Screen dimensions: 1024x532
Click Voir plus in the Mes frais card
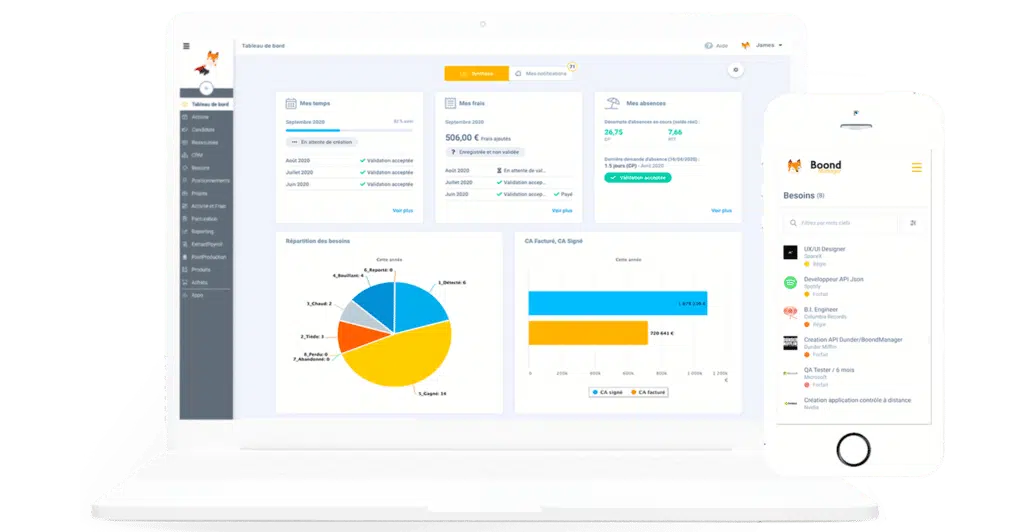[562, 210]
